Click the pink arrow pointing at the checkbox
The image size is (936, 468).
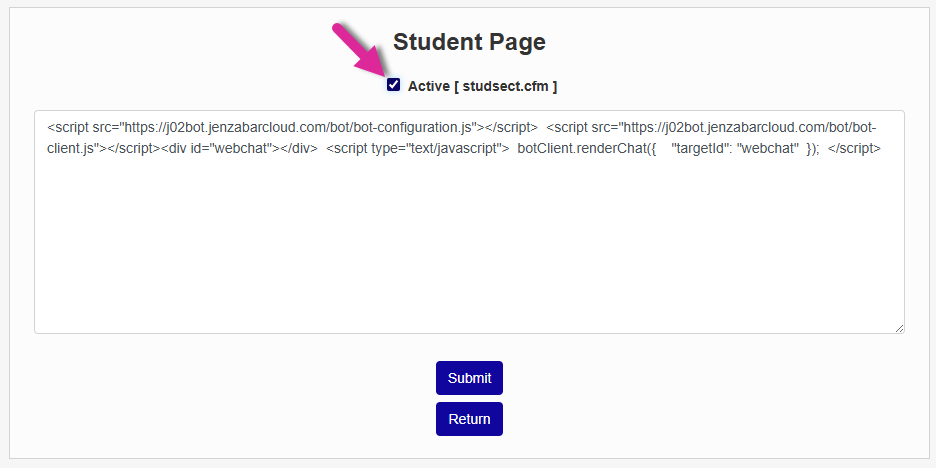click(x=357, y=50)
